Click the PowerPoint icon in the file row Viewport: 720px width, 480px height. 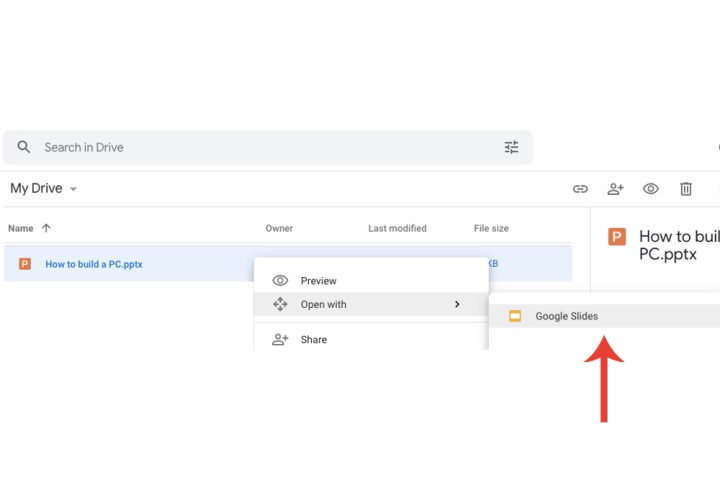[x=25, y=264]
